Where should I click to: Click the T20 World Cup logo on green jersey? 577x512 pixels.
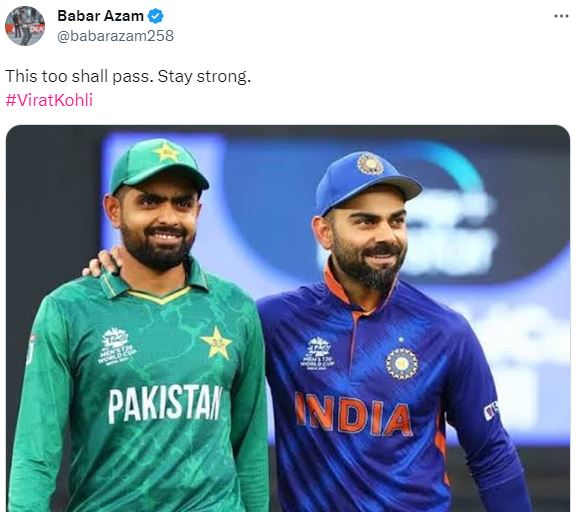[117, 346]
